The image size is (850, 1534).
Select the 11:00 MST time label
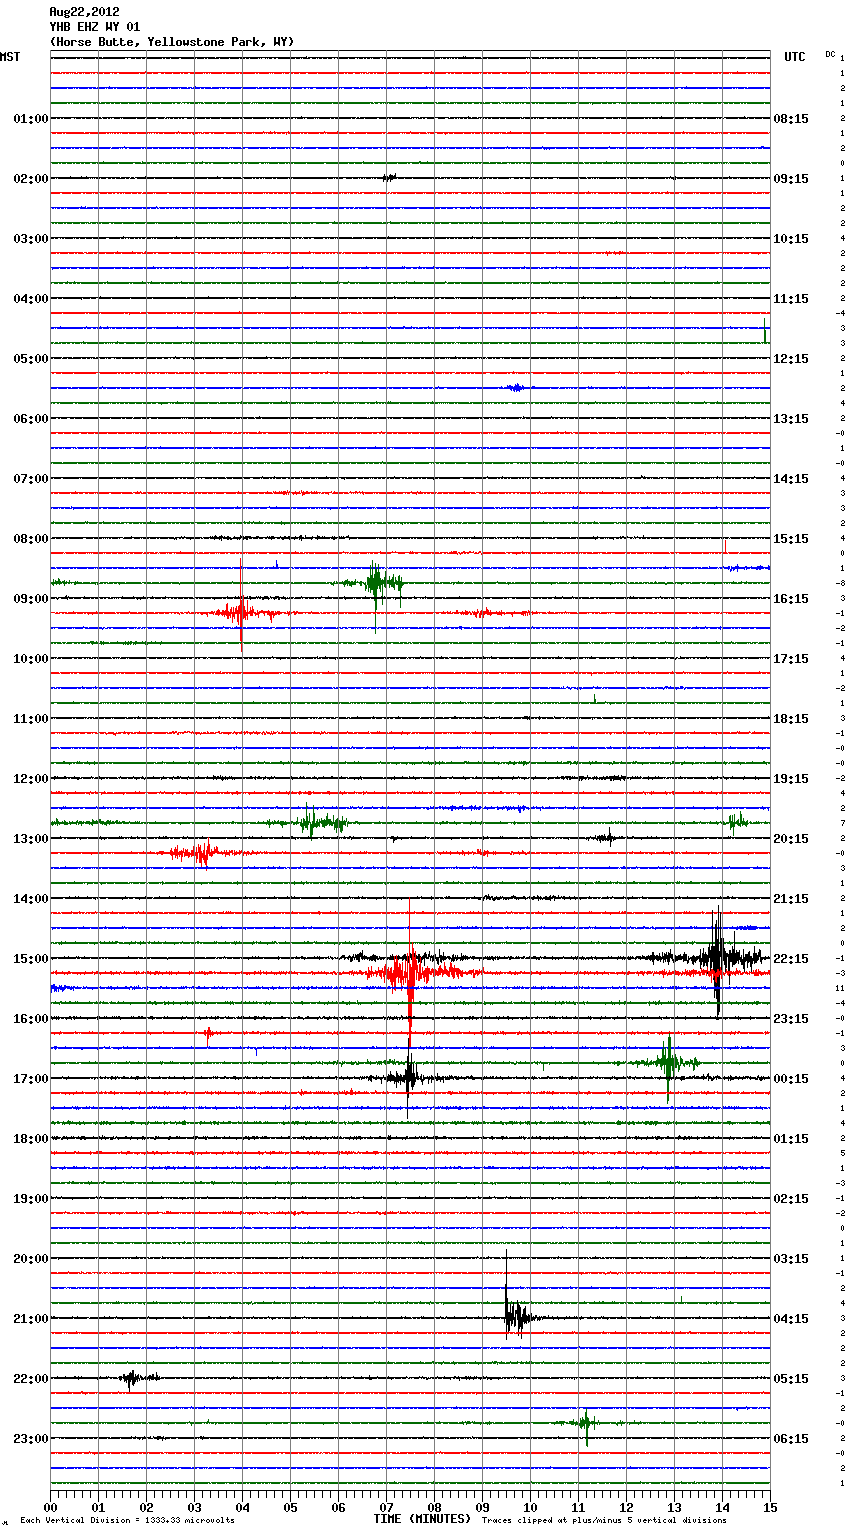[31, 719]
